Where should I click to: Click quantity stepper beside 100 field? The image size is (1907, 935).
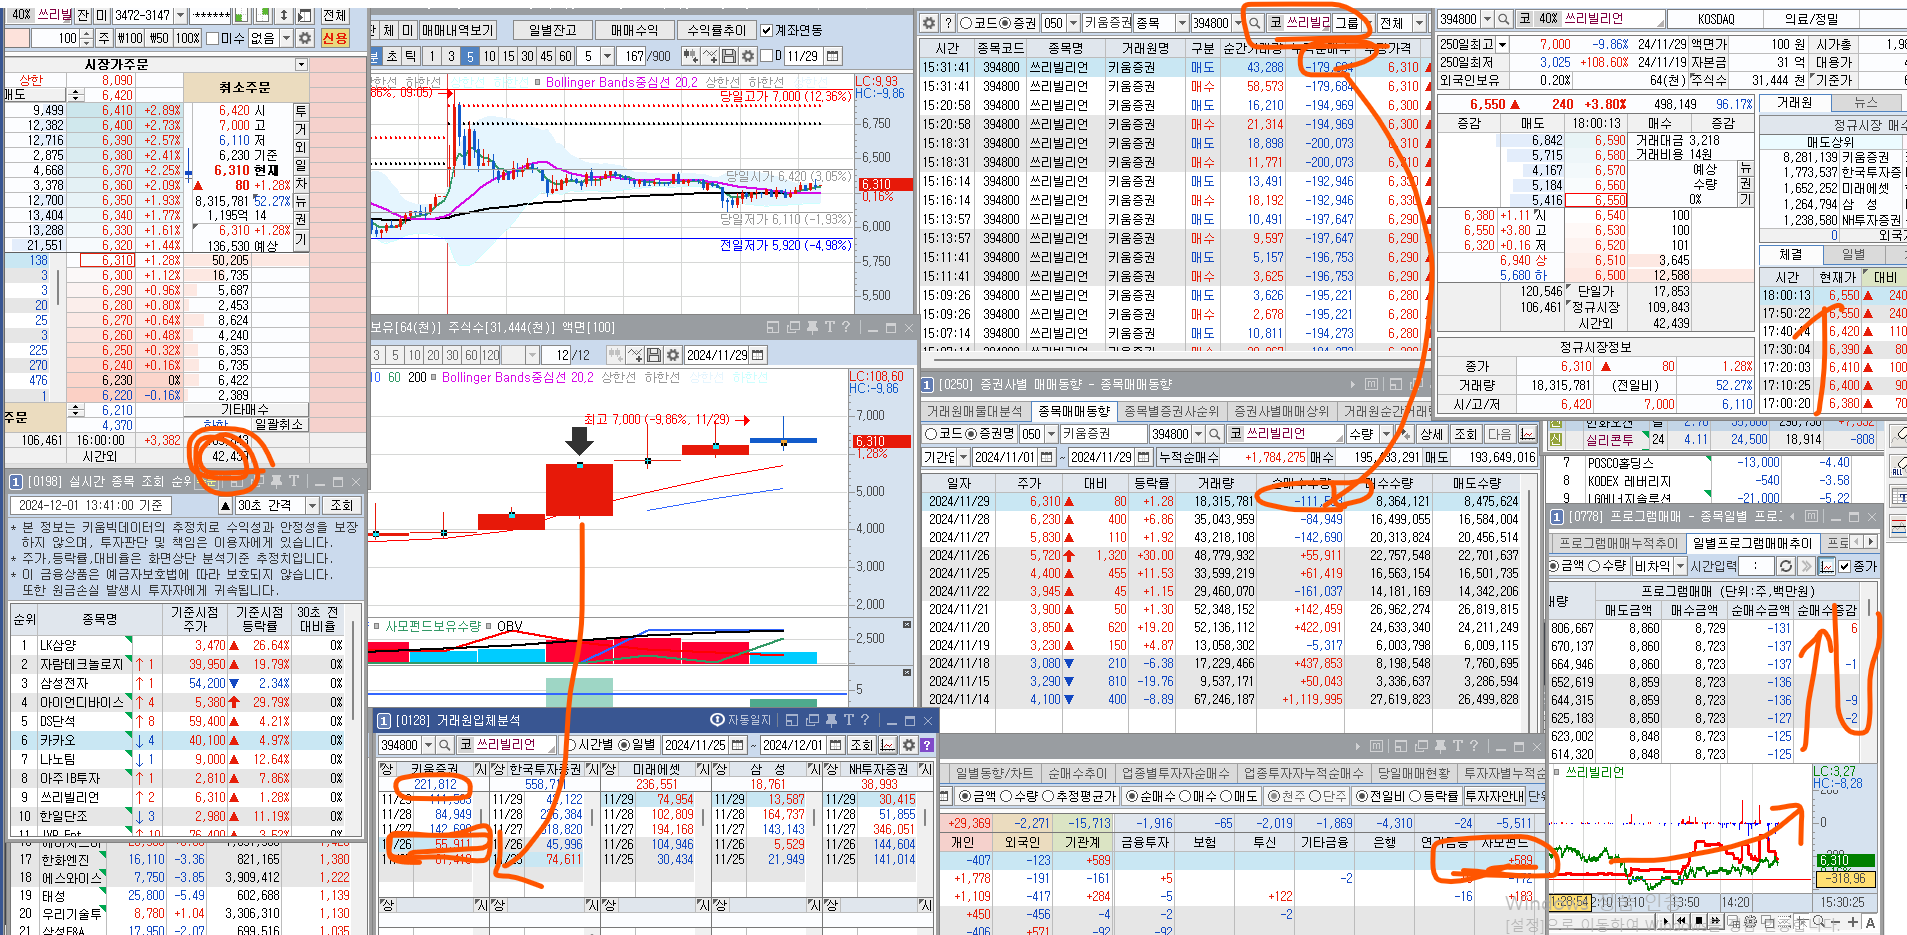coord(87,38)
